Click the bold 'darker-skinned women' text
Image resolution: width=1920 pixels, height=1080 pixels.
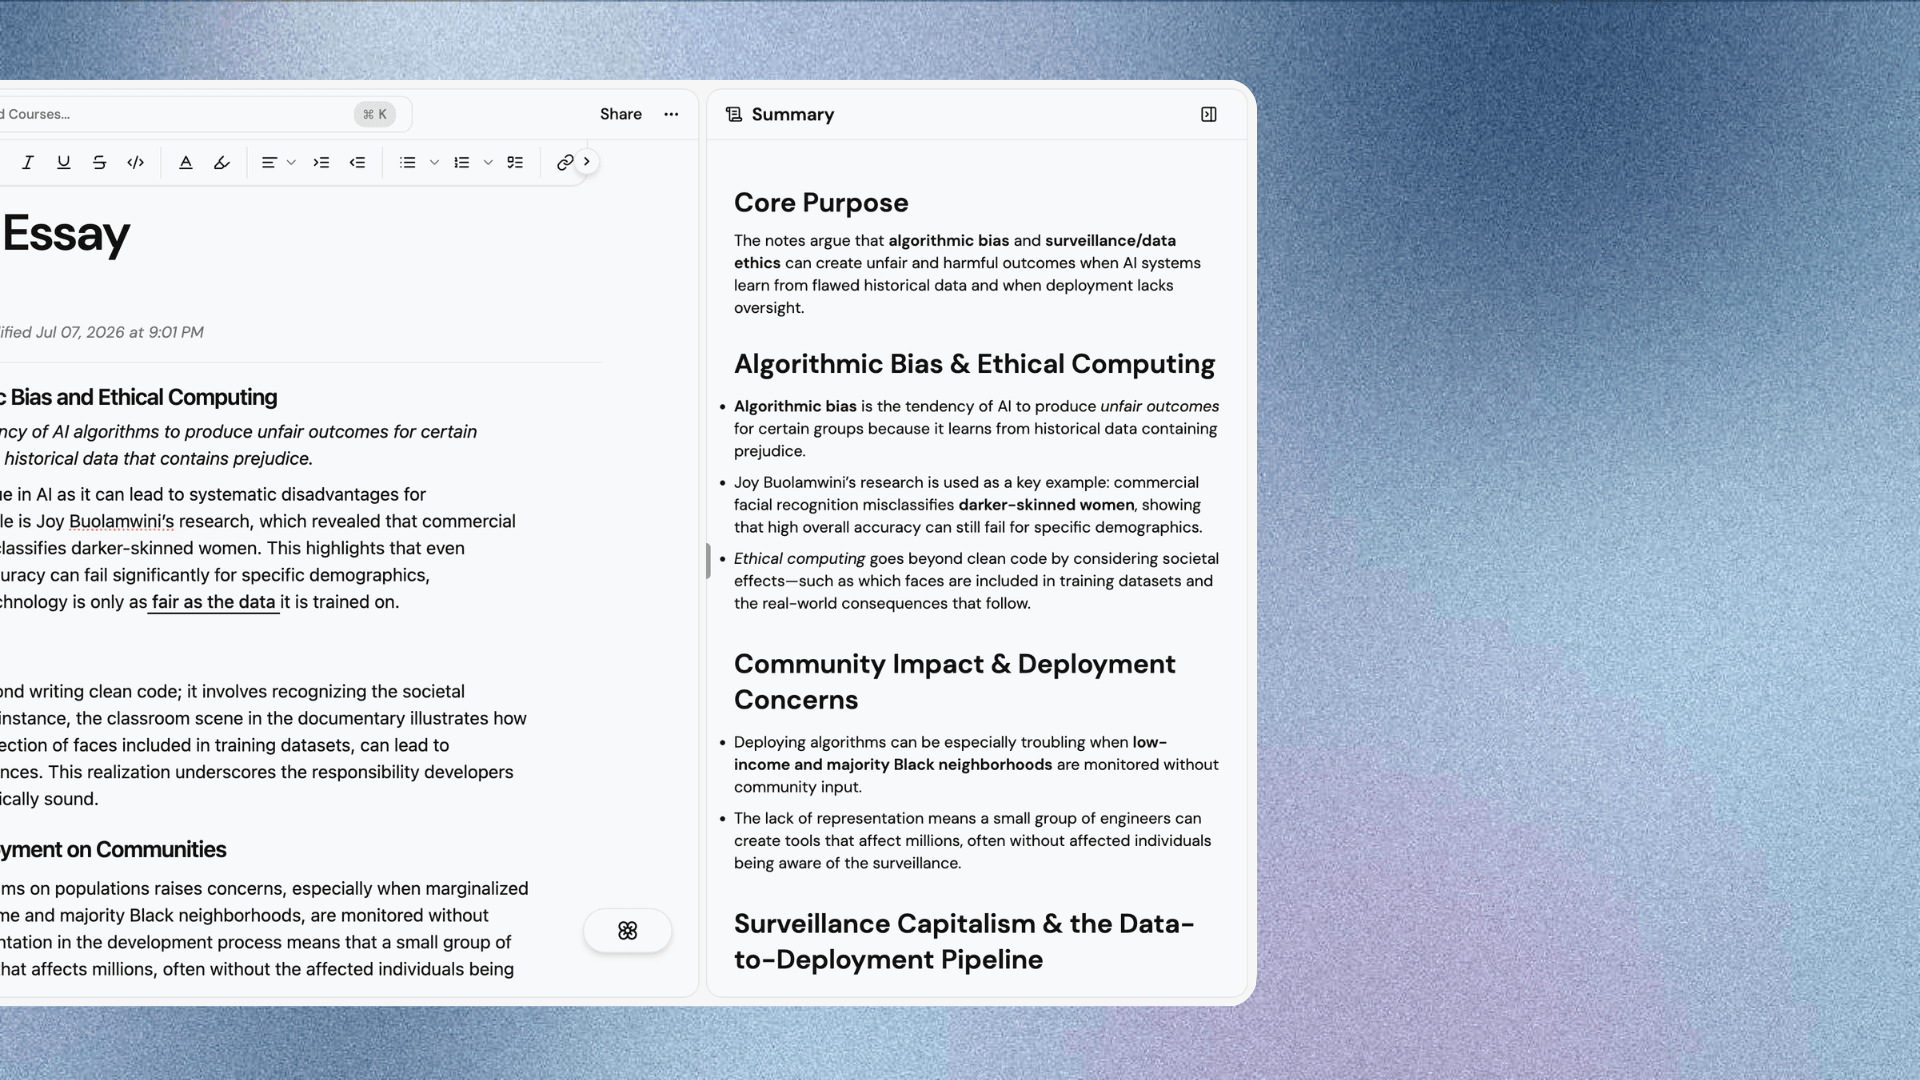pyautogui.click(x=1046, y=505)
